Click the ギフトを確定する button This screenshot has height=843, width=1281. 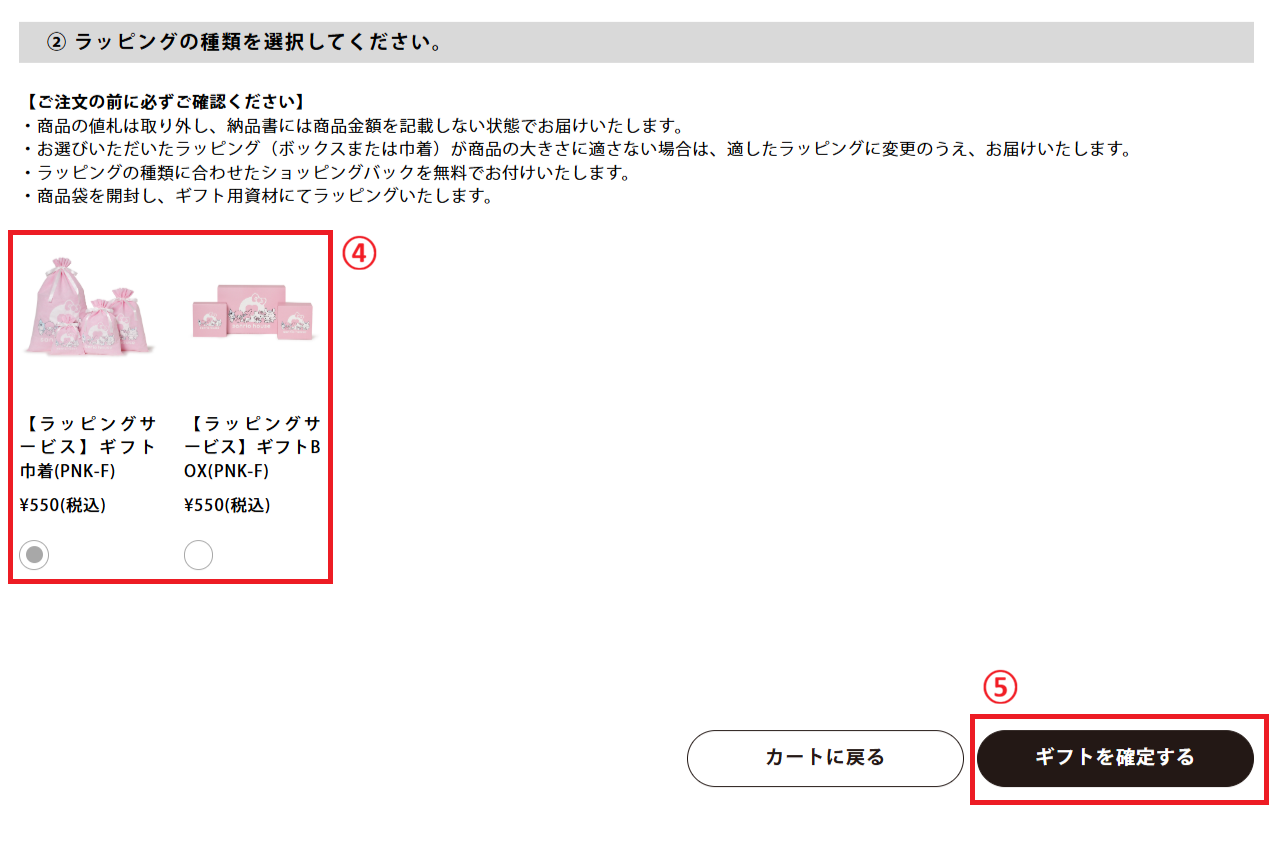pos(1115,758)
